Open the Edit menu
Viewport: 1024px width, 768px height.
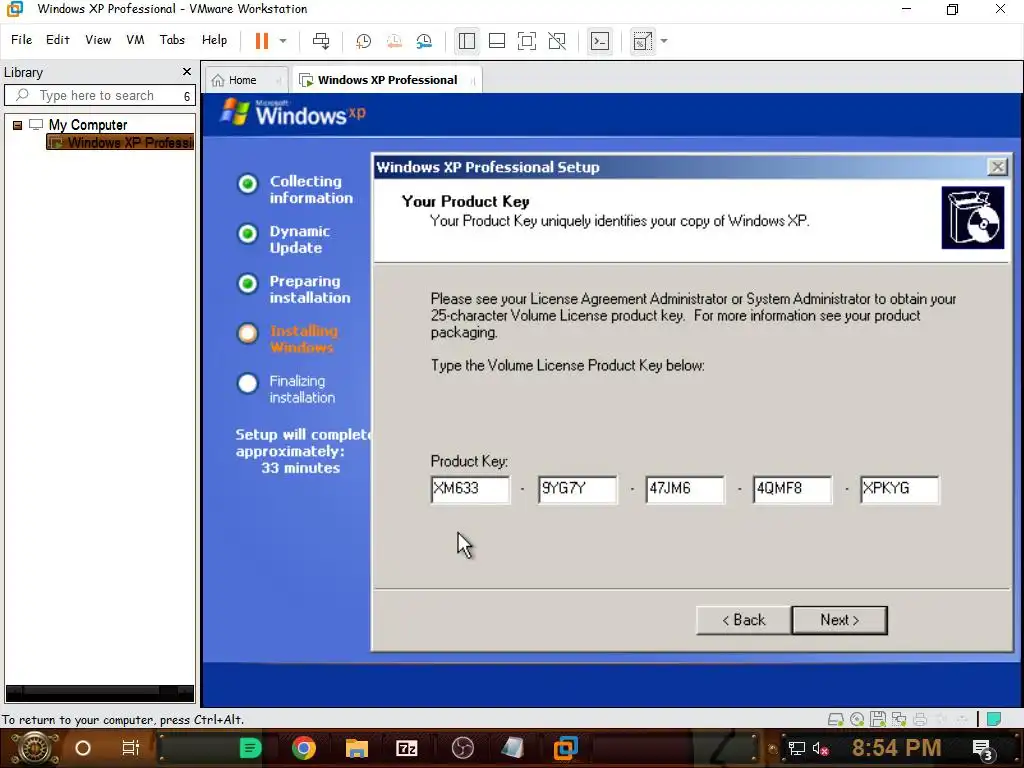57,40
